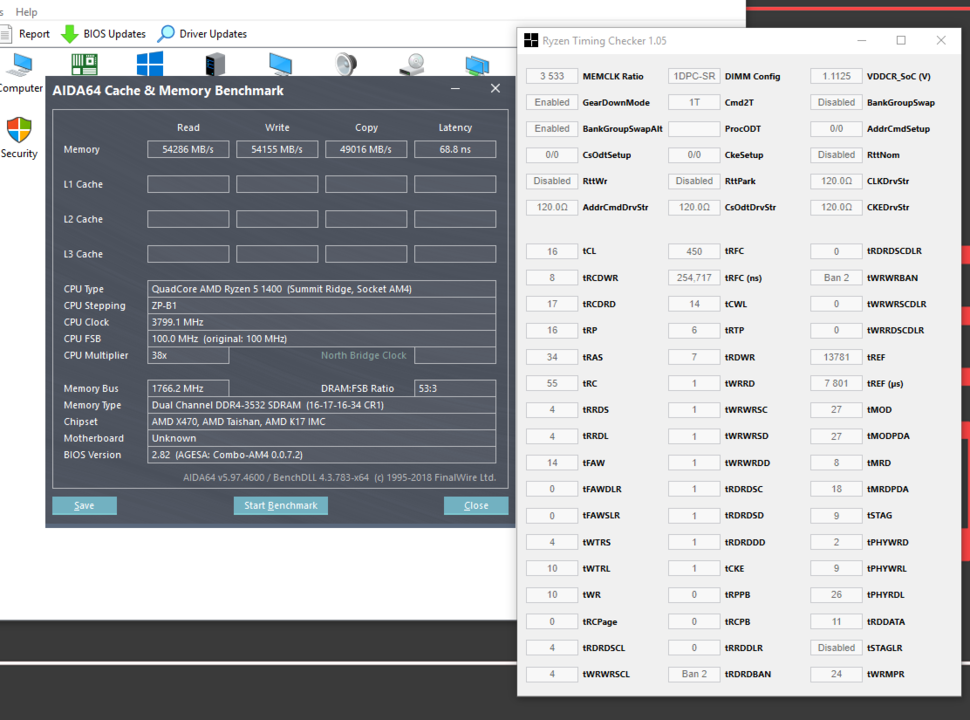Image resolution: width=970 pixels, height=720 pixels.
Task: Click the Memory Type DDR4-3532 field
Action: (x=322, y=405)
